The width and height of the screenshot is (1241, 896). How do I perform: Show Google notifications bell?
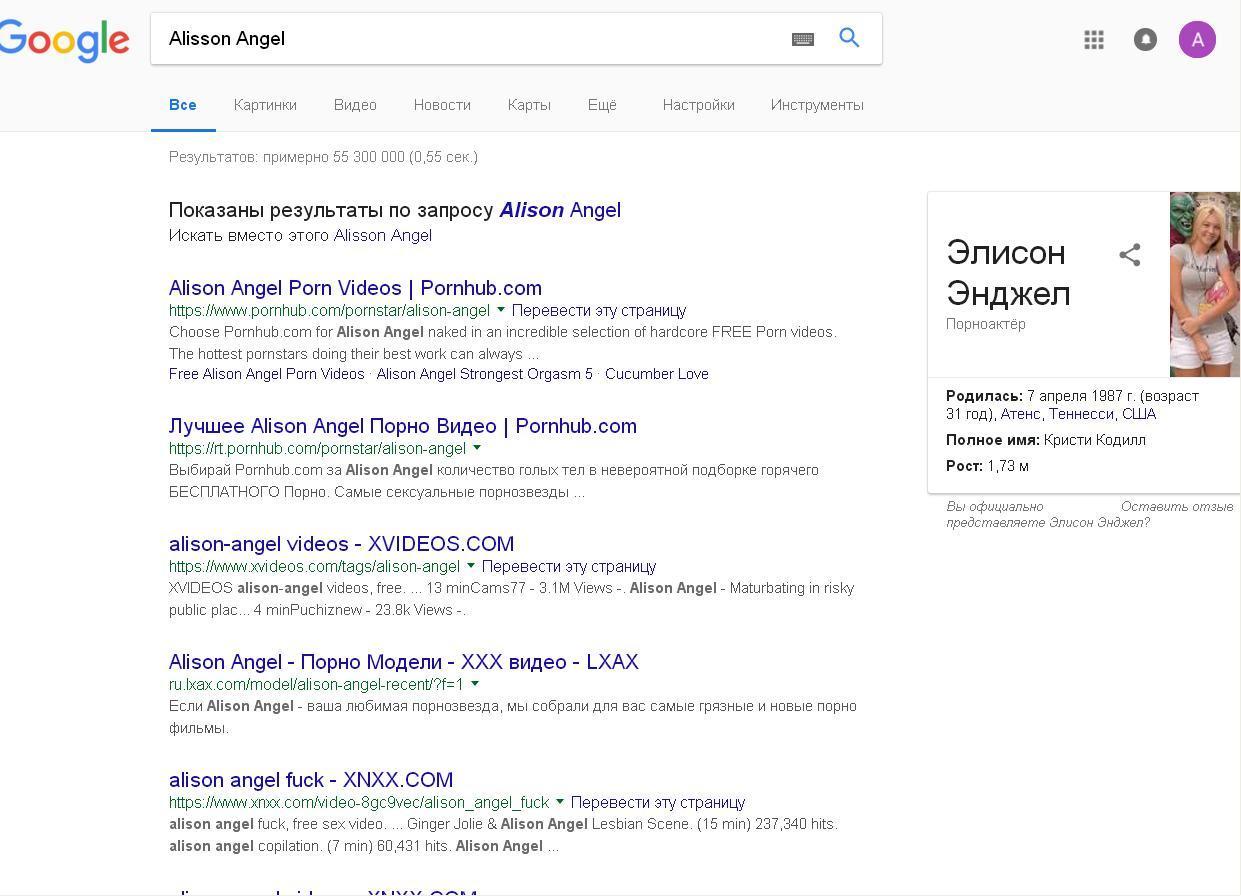[1145, 40]
